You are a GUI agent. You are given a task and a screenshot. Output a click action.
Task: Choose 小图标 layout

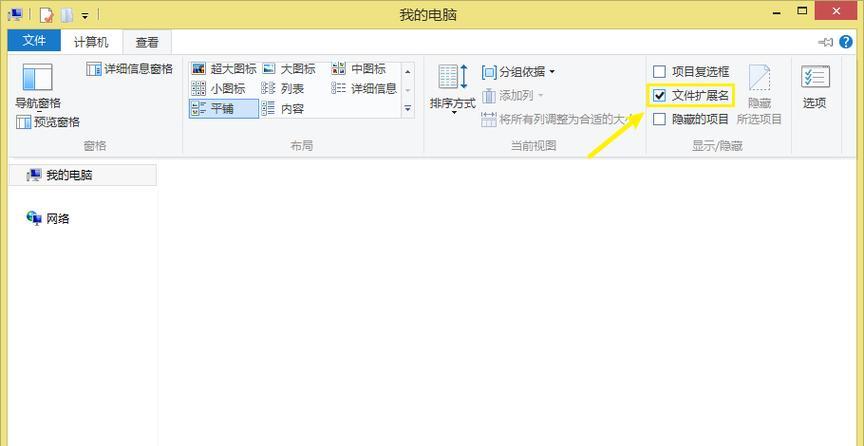[218, 89]
